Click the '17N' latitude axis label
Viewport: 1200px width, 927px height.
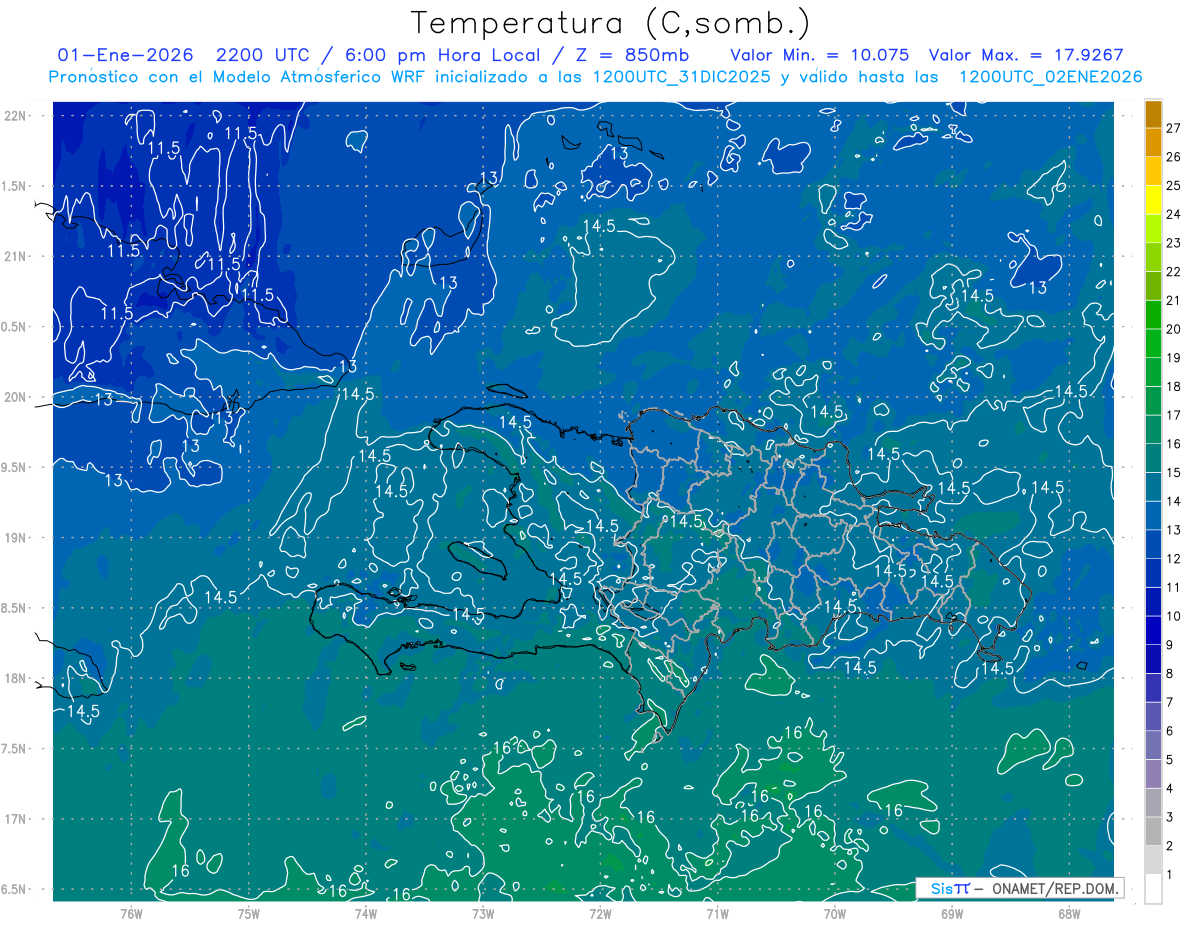(x=17, y=819)
